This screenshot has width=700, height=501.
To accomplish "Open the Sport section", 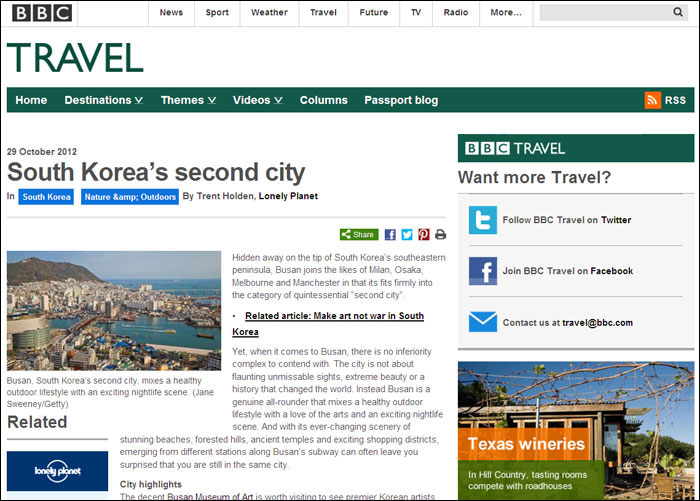I will 217,13.
